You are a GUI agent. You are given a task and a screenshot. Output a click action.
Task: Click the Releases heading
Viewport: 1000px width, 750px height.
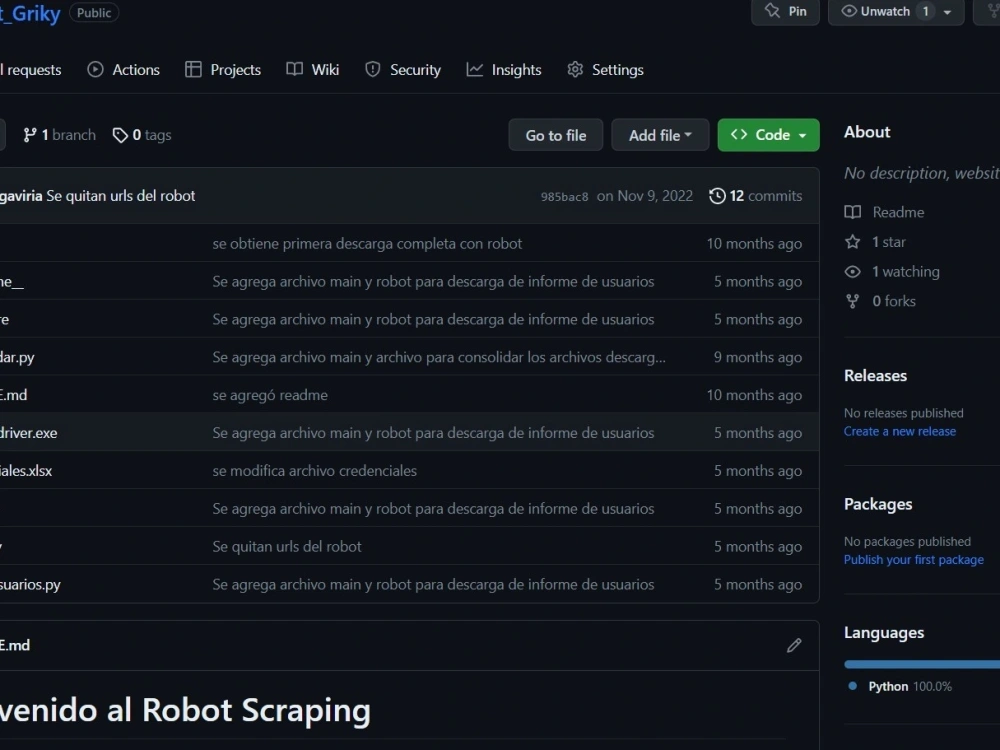[x=875, y=376]
